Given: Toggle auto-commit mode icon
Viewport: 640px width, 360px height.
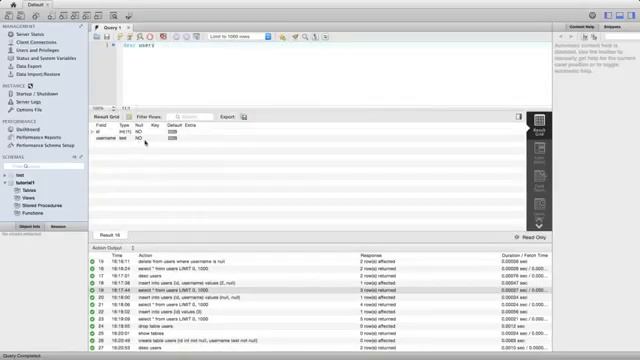Looking at the screenshot, I should (197, 37).
